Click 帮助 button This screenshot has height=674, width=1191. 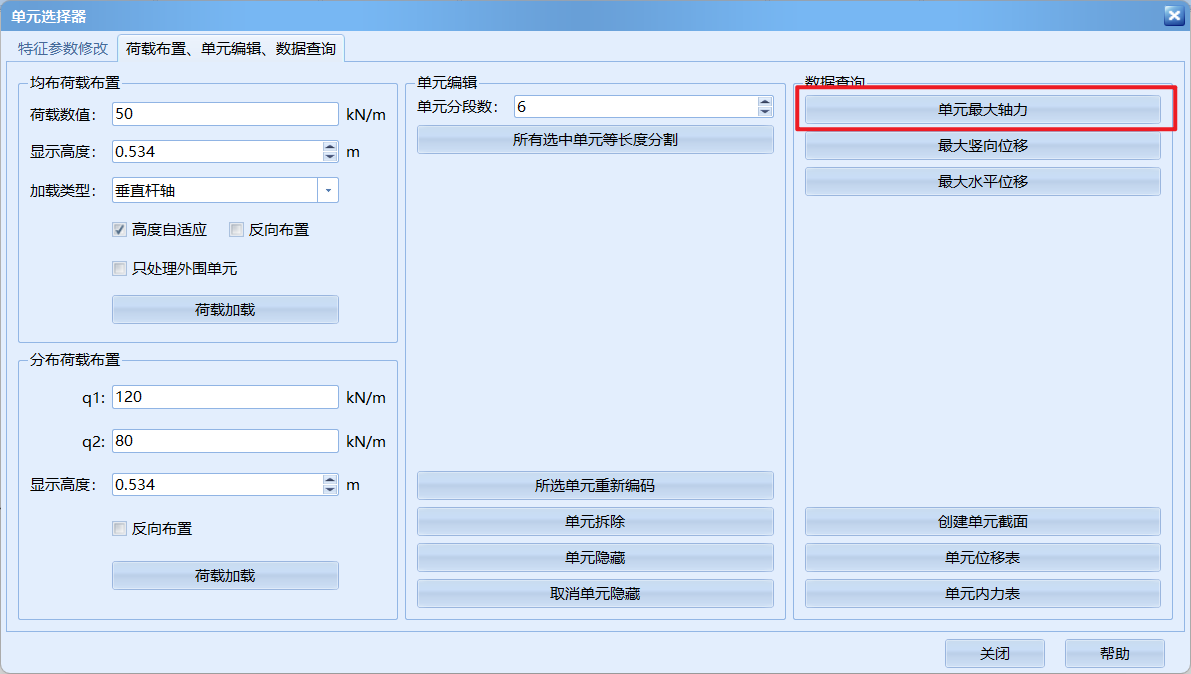pos(1114,654)
